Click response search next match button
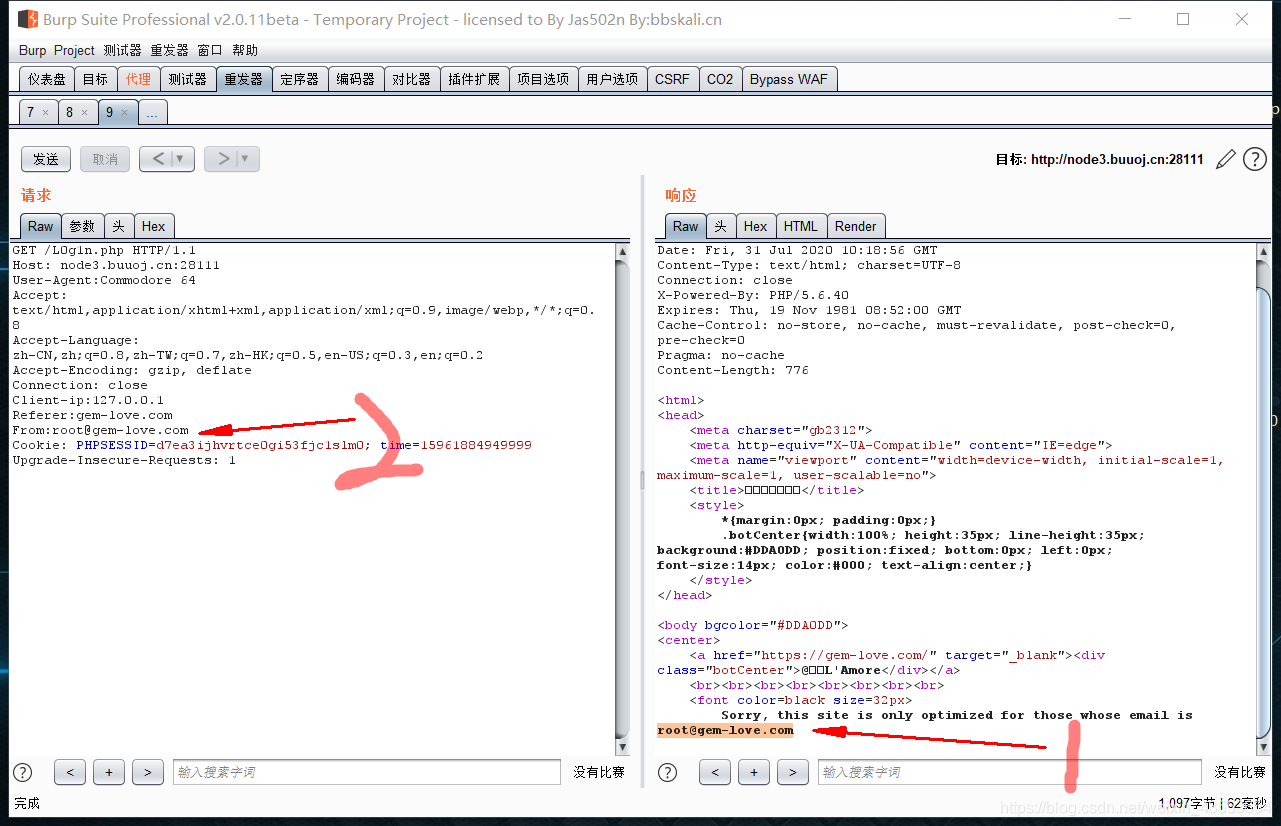Screen dimensions: 1281x826 coord(793,772)
